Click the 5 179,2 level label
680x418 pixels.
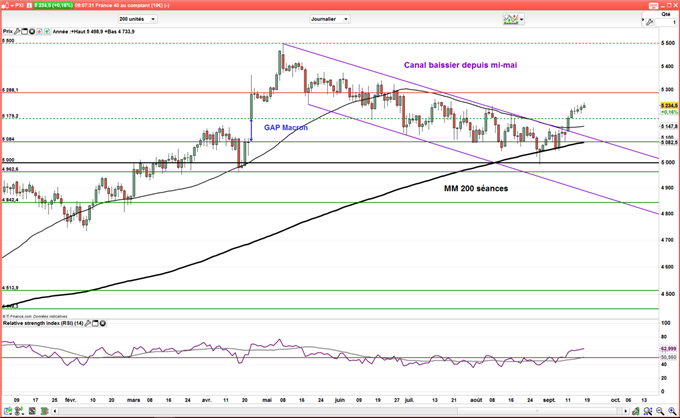point(10,116)
